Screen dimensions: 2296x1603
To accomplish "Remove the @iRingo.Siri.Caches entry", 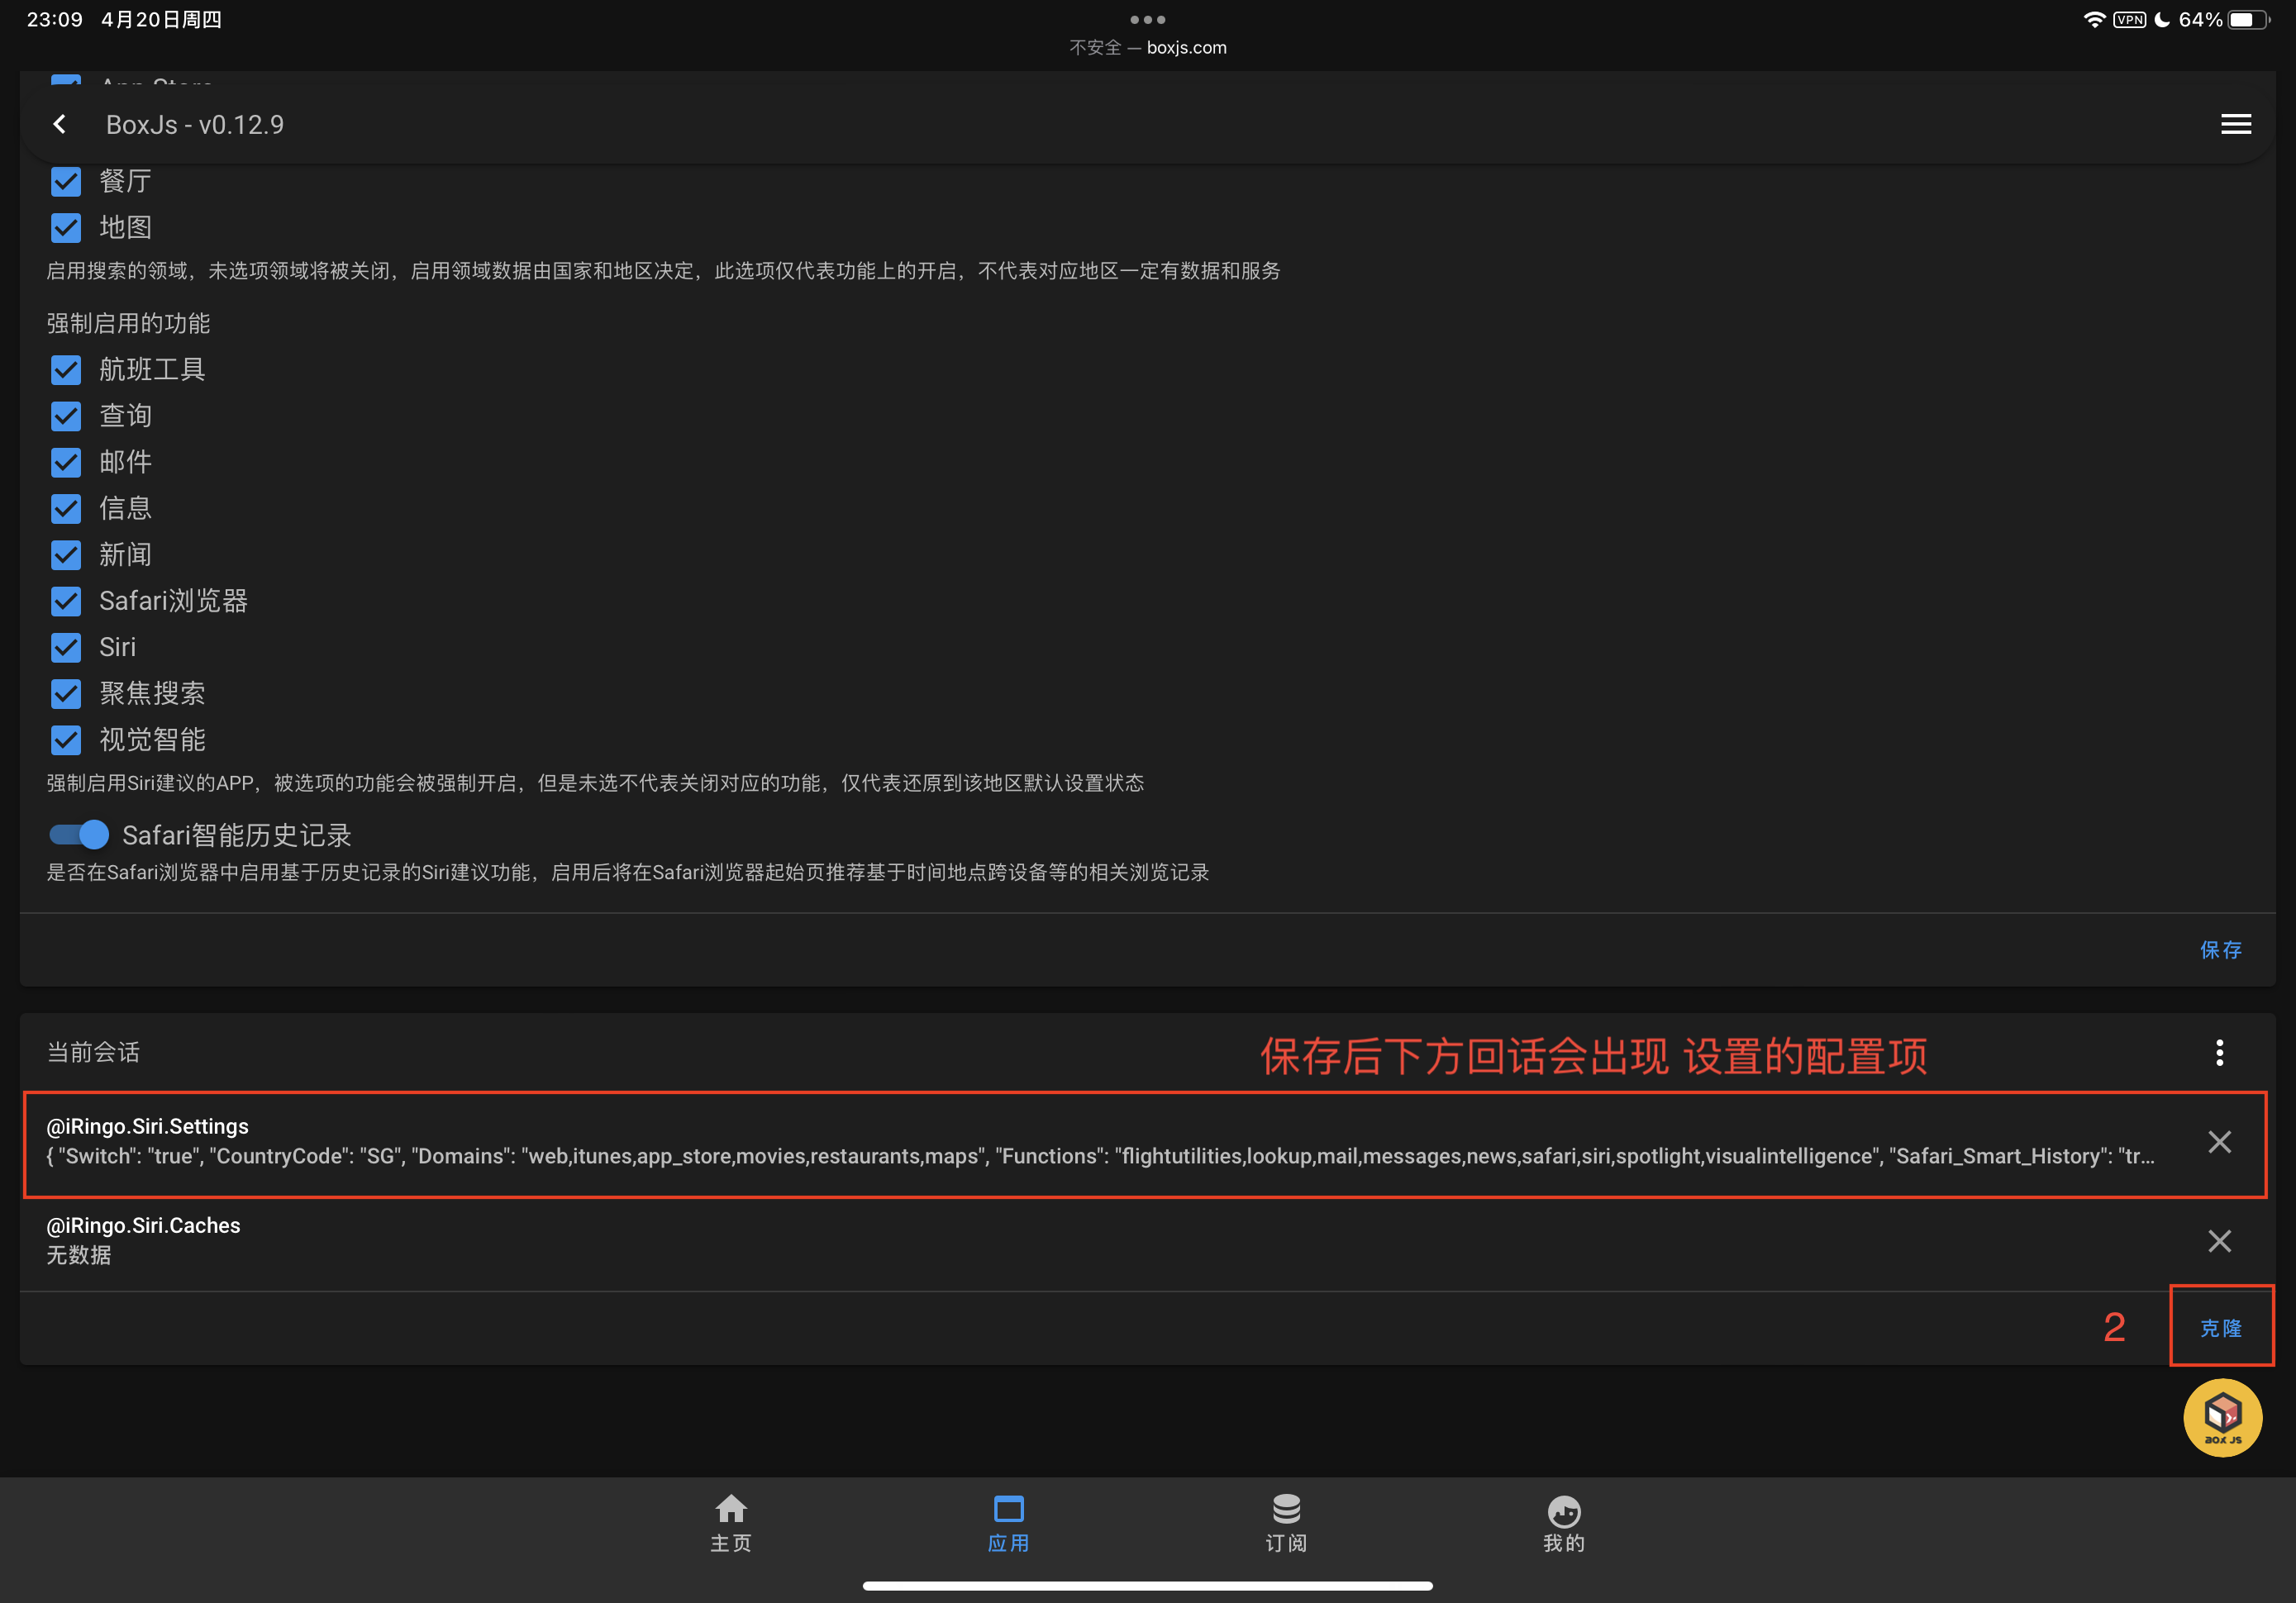I will [x=2219, y=1241].
